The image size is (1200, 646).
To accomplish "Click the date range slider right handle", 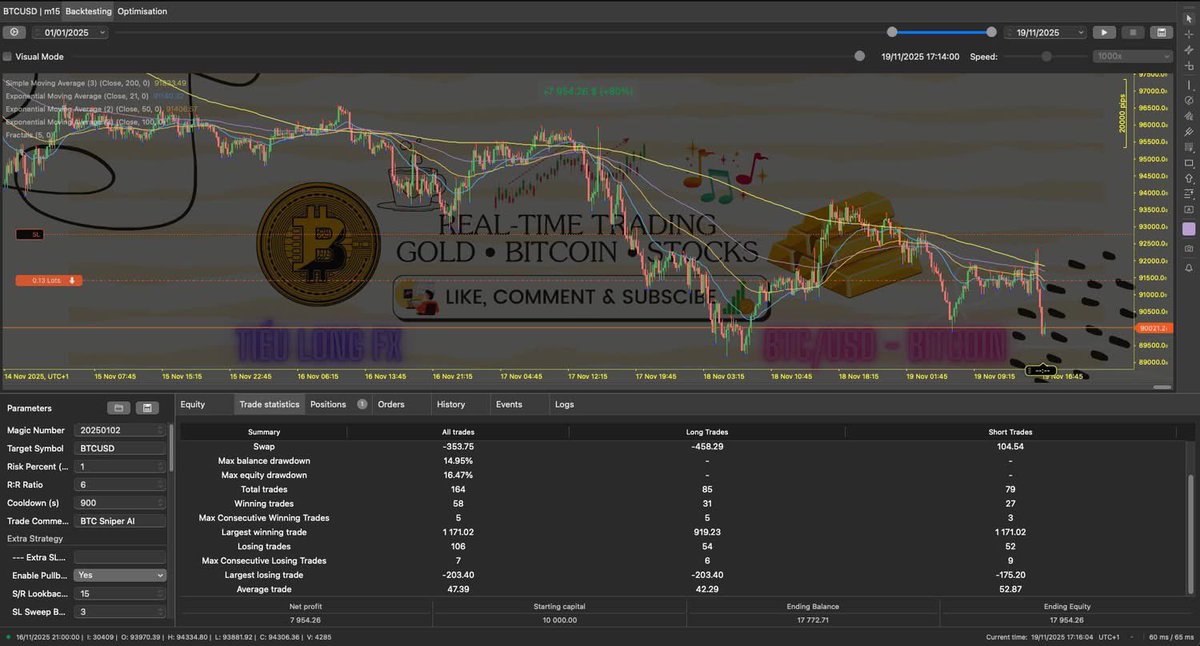I will point(992,32).
